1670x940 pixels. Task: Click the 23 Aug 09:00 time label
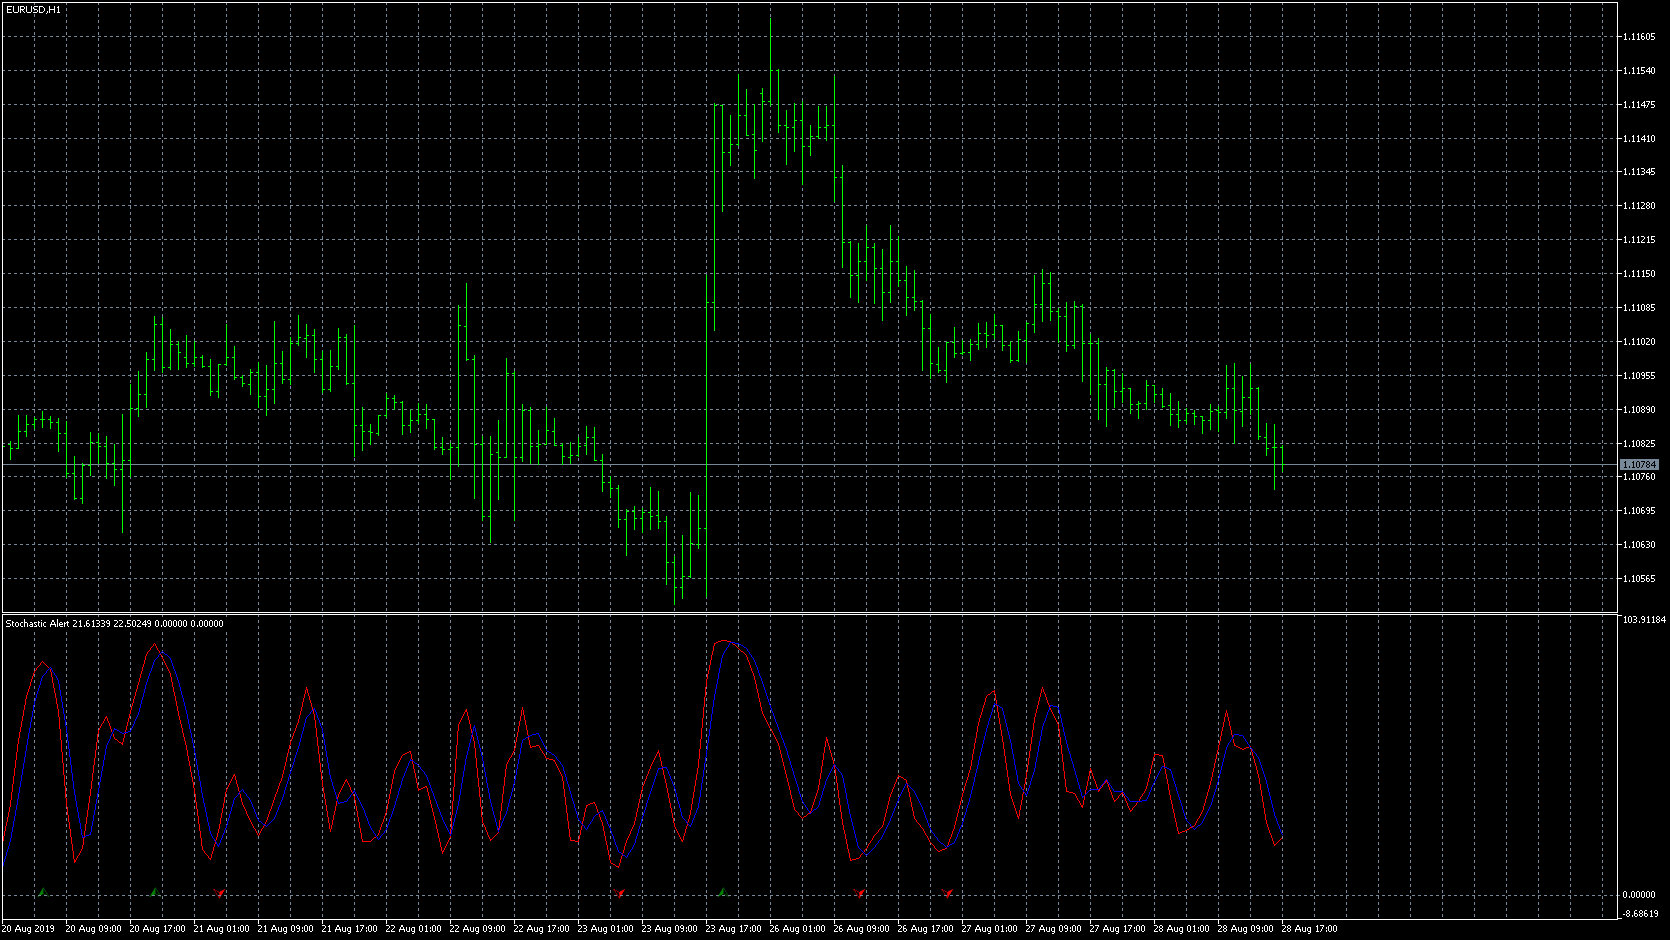(x=669, y=929)
